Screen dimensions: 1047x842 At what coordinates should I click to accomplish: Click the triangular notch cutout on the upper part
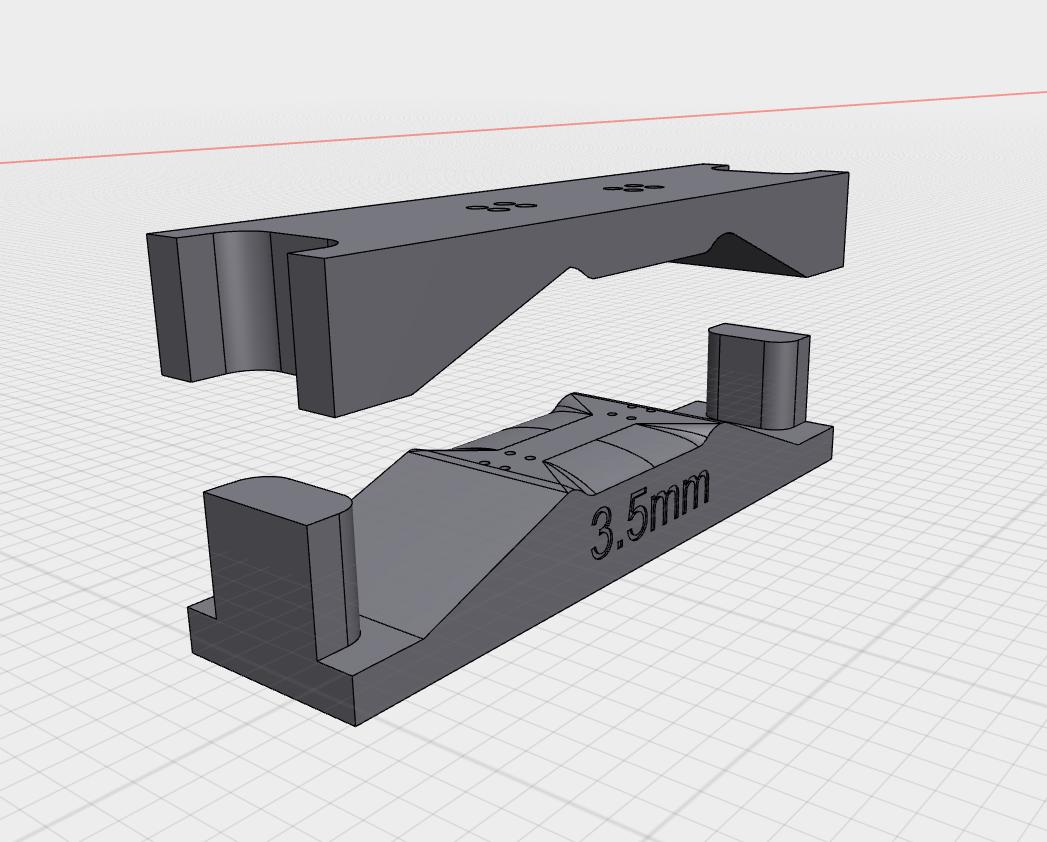click(x=740, y=255)
